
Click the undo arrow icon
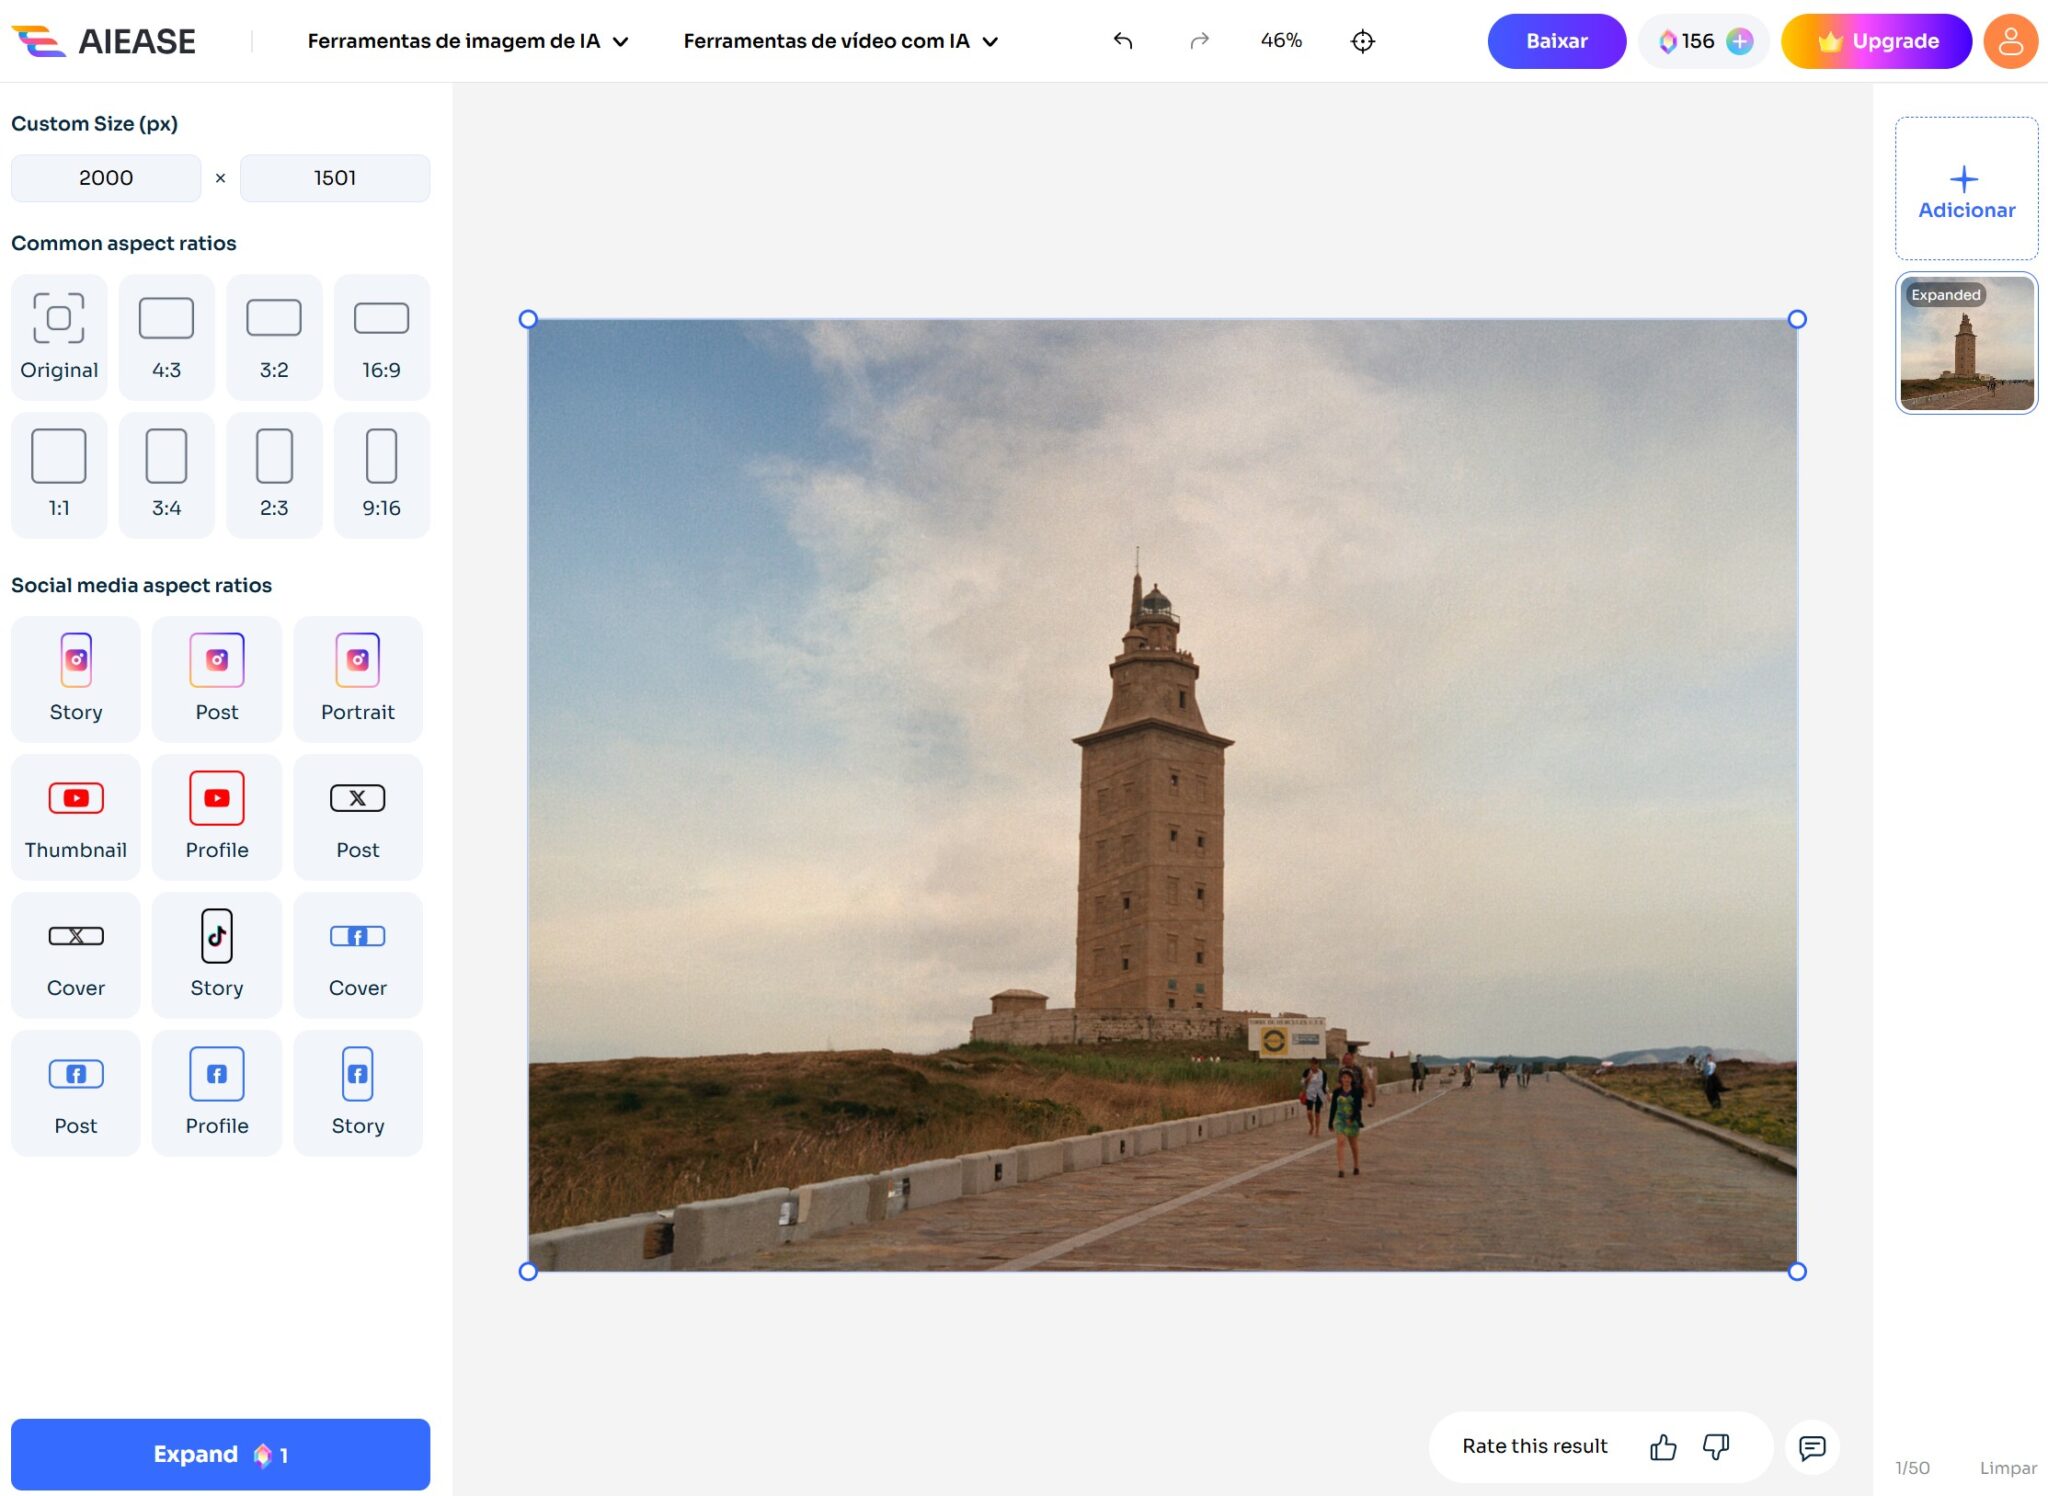pyautogui.click(x=1123, y=41)
